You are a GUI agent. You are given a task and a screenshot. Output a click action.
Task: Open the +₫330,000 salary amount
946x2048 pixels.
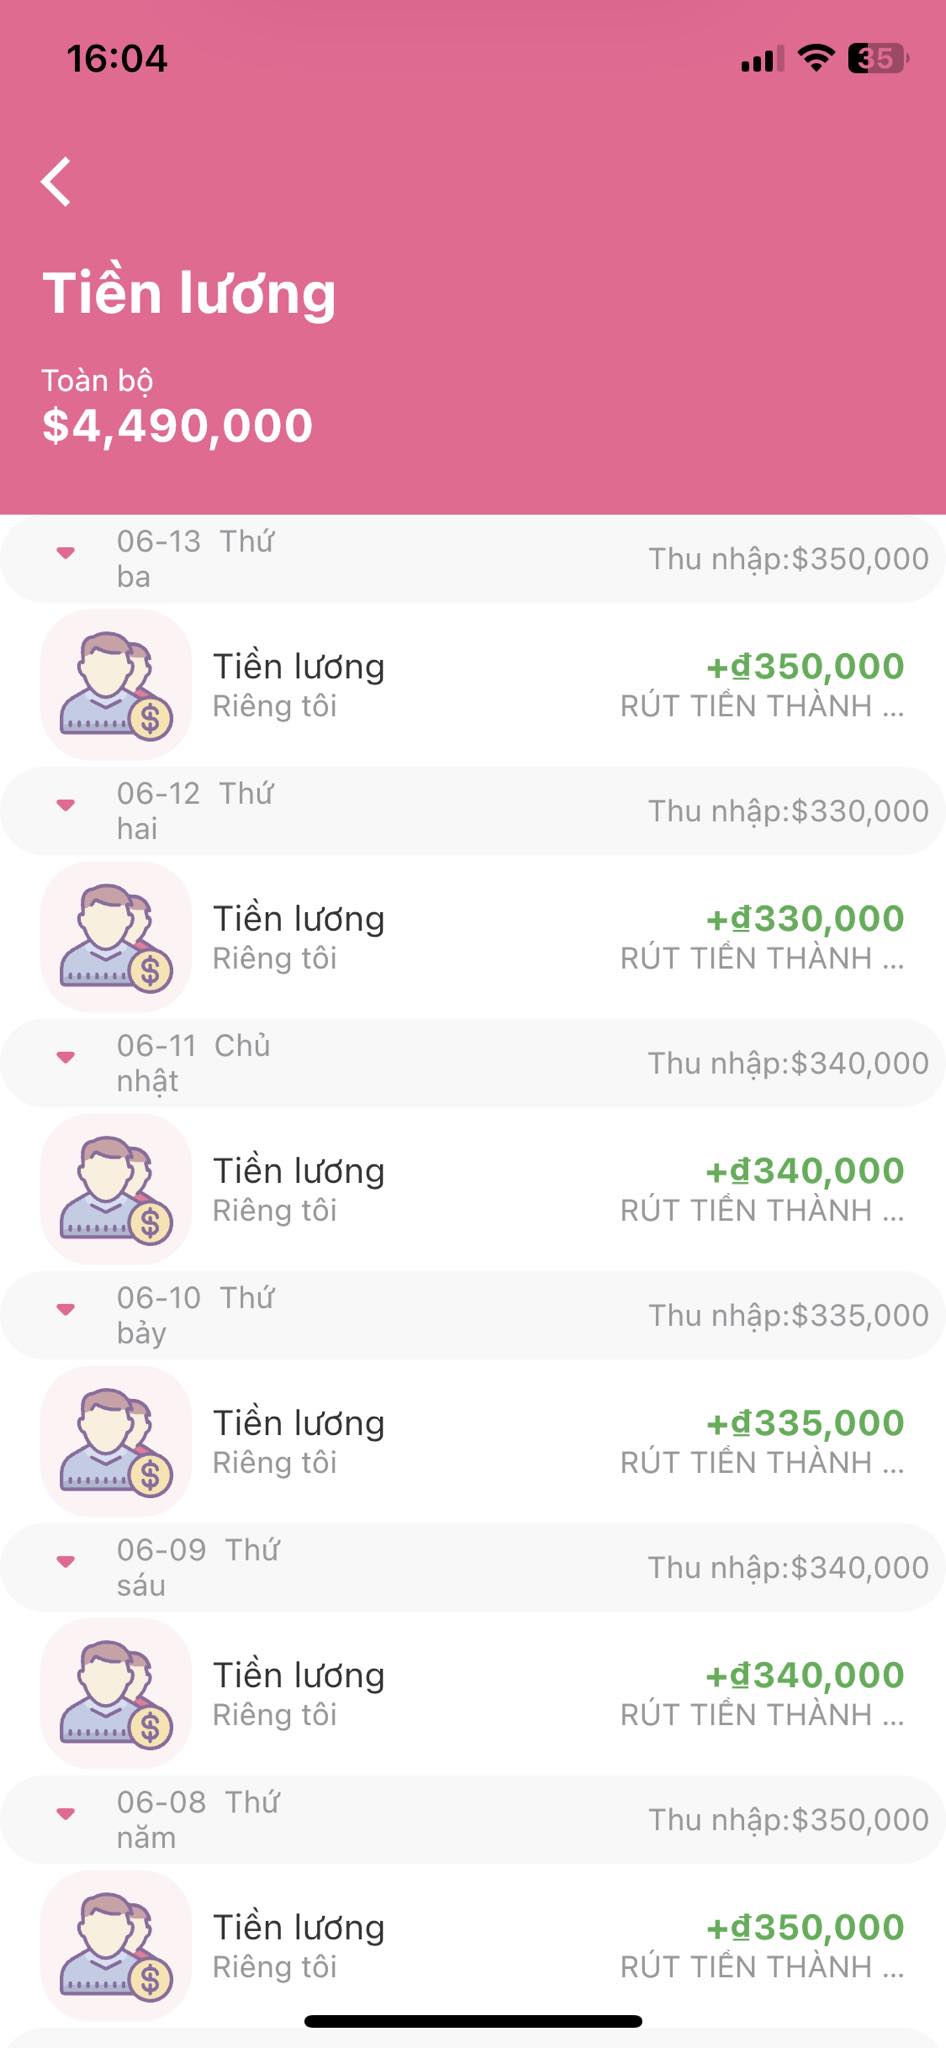[x=805, y=919]
